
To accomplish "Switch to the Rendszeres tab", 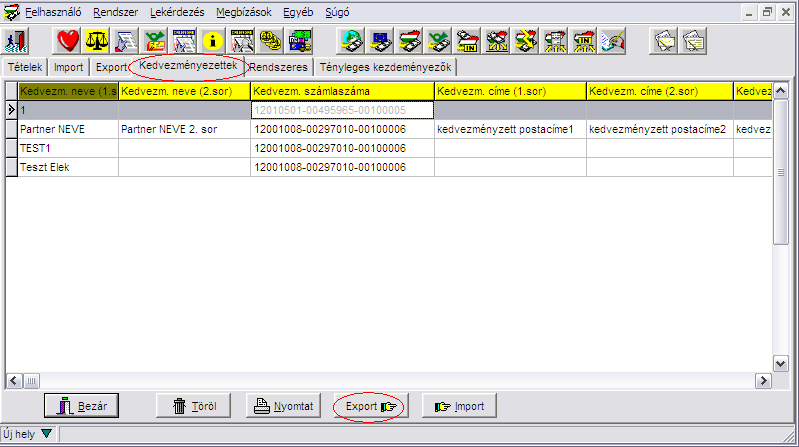I will (x=278, y=67).
